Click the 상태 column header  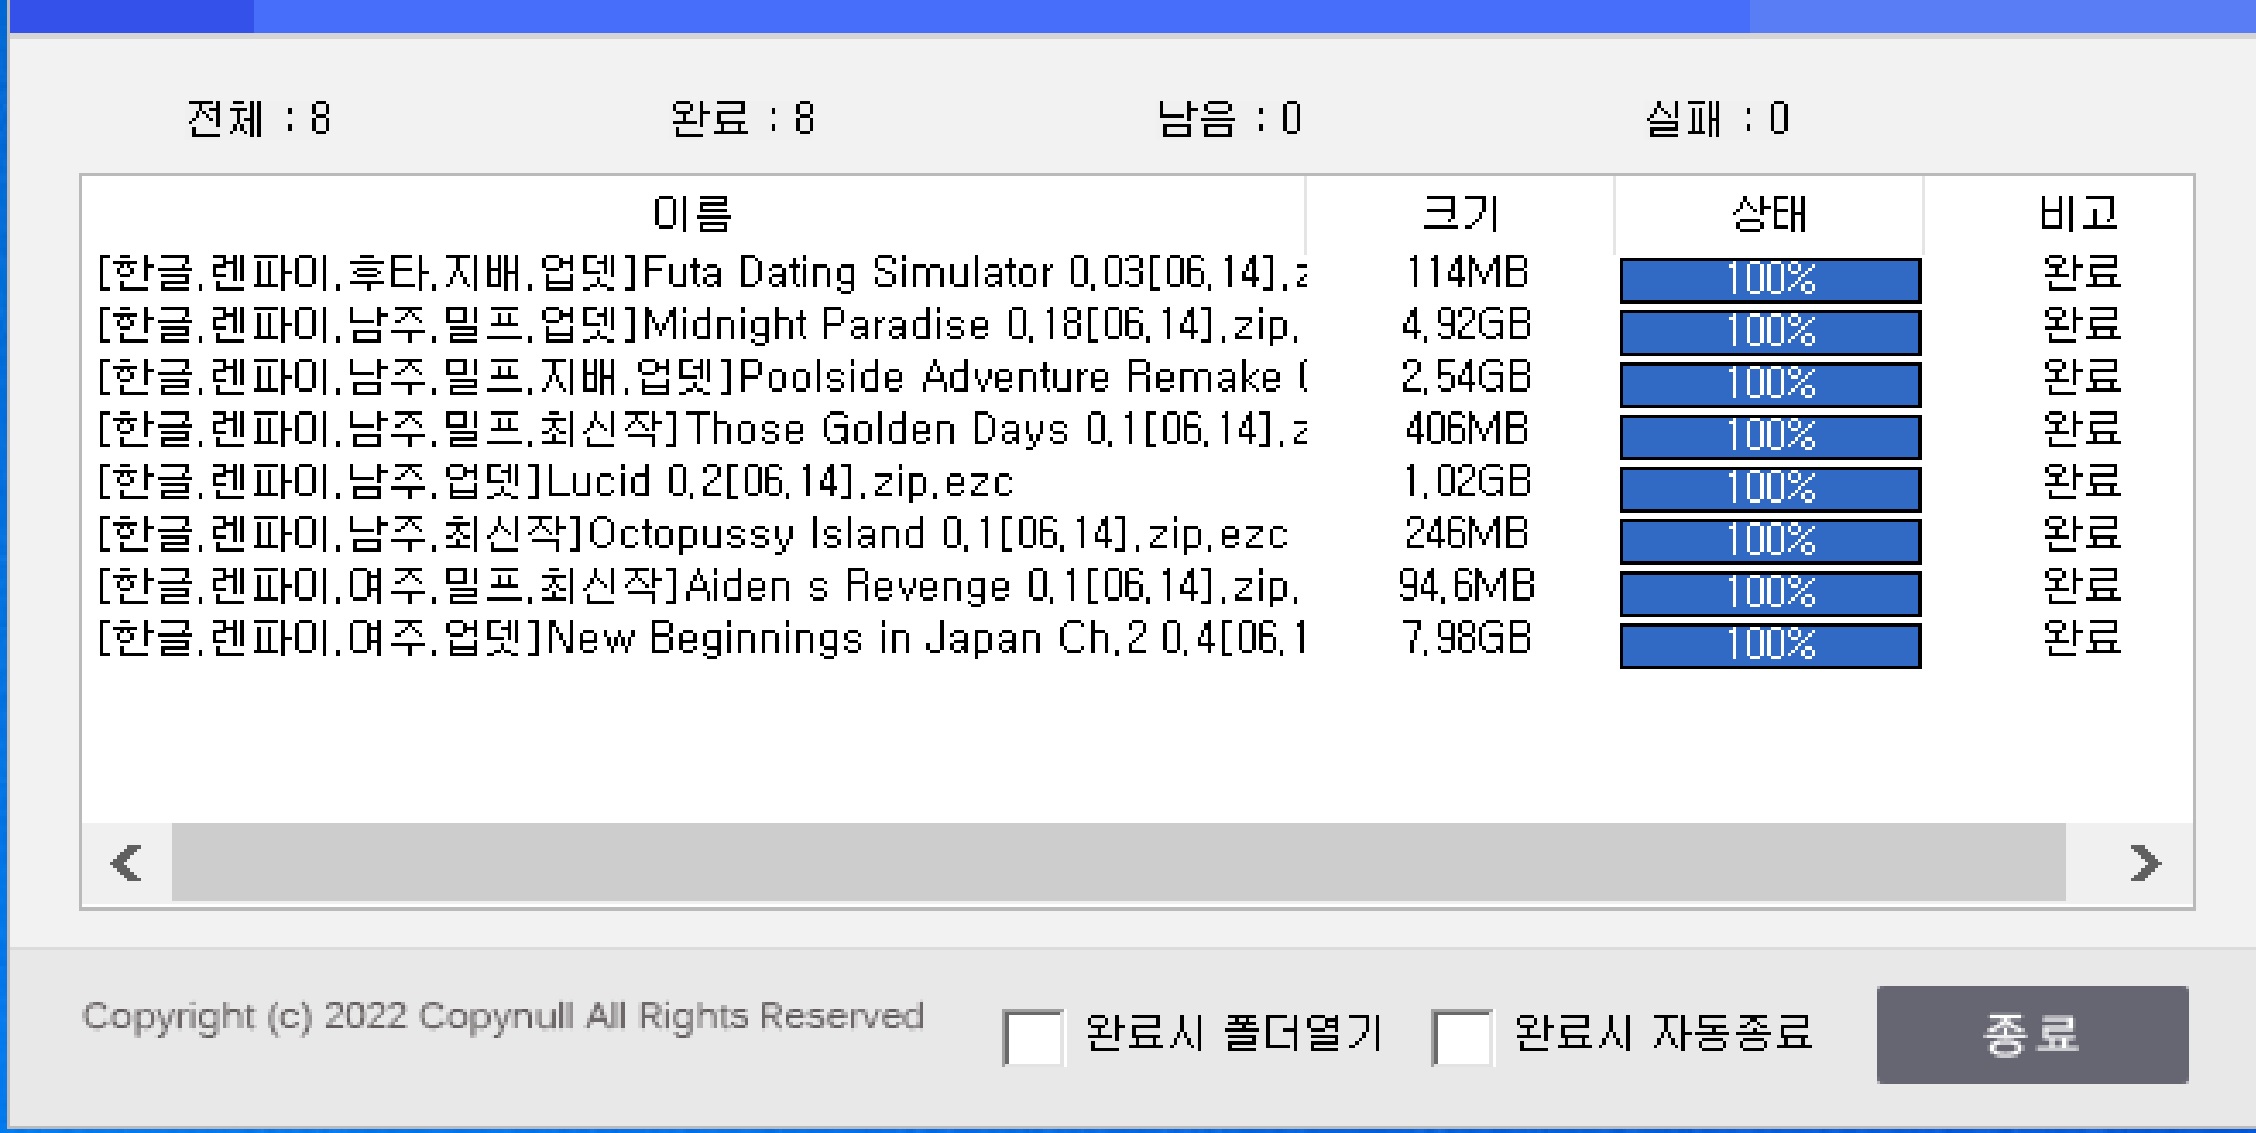pyautogui.click(x=1768, y=213)
